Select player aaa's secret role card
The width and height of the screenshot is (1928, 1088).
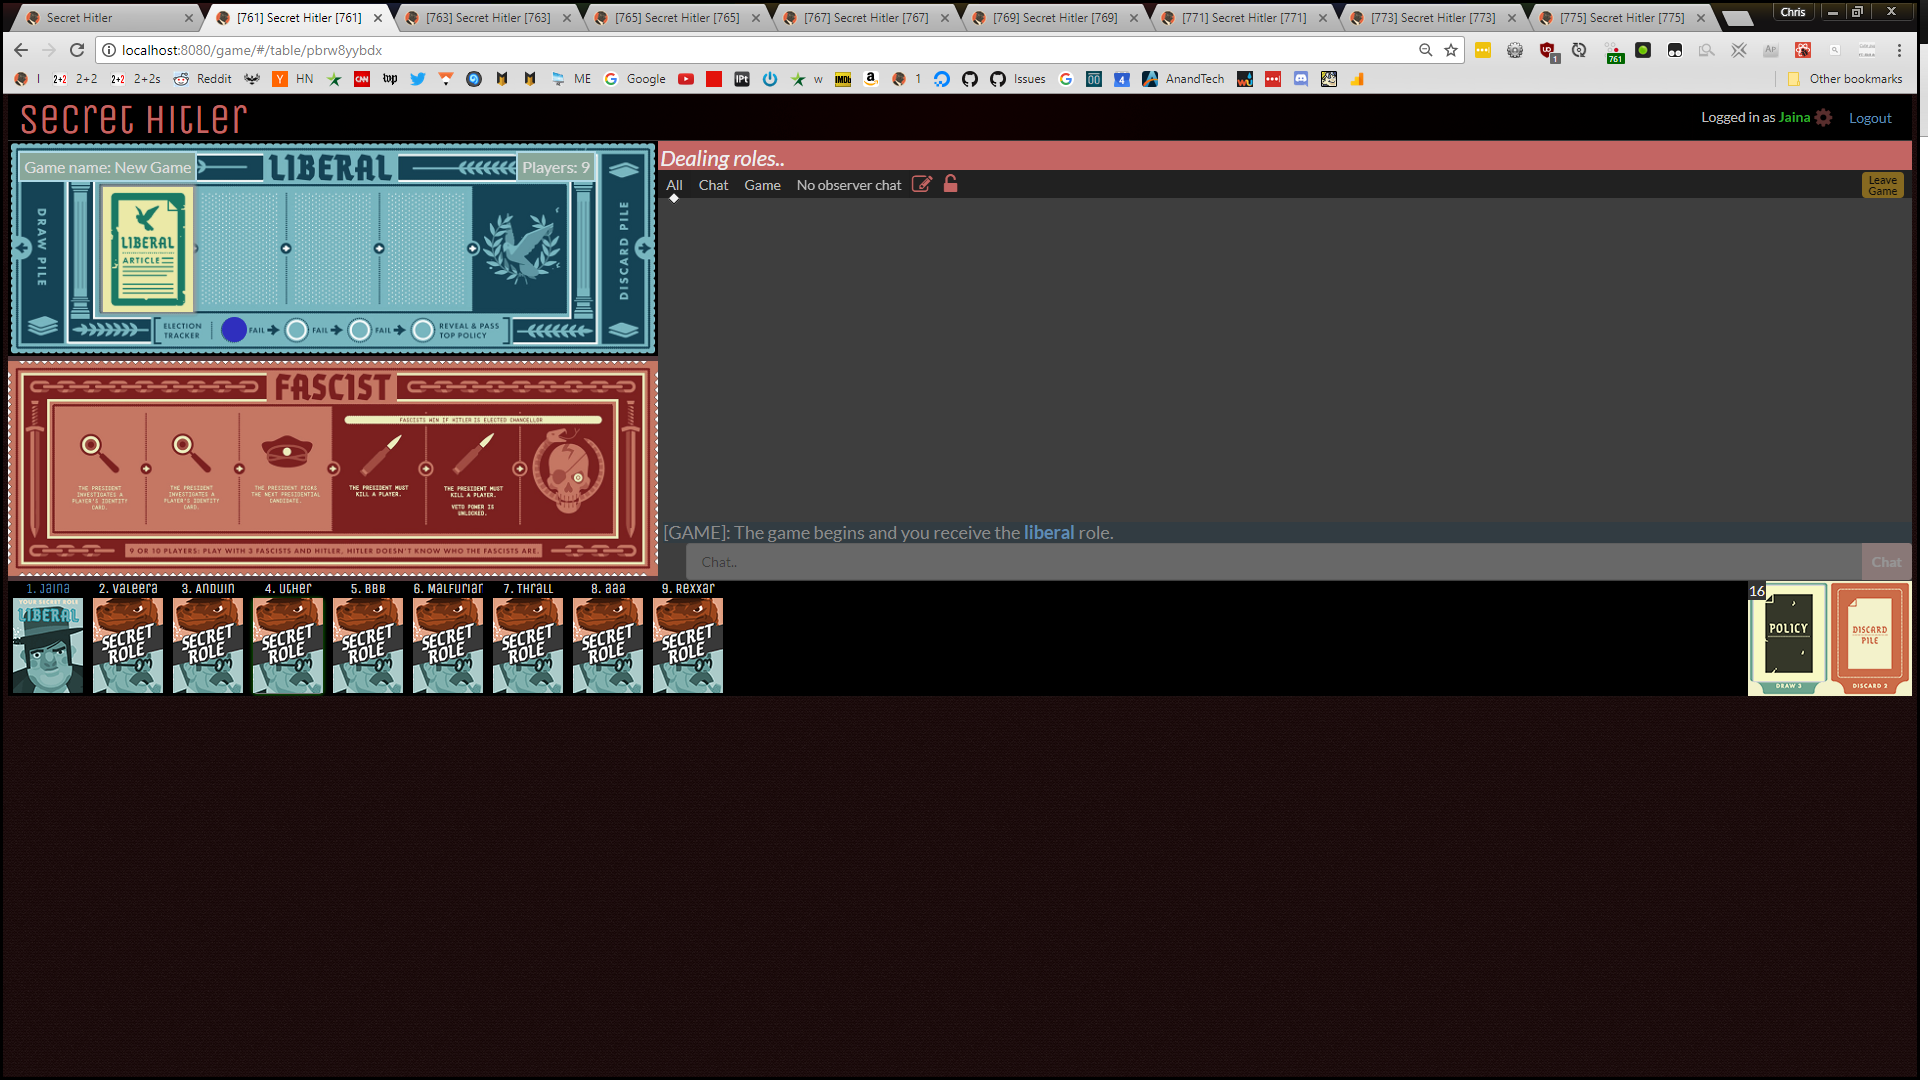pyautogui.click(x=608, y=645)
